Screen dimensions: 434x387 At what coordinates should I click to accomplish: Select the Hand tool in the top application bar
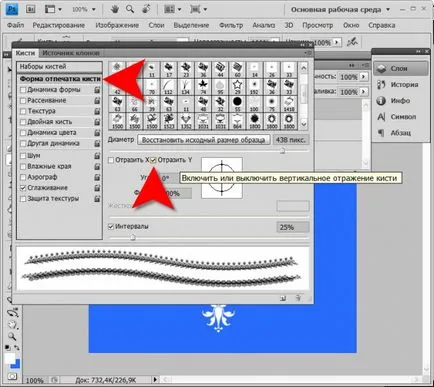(115, 9)
